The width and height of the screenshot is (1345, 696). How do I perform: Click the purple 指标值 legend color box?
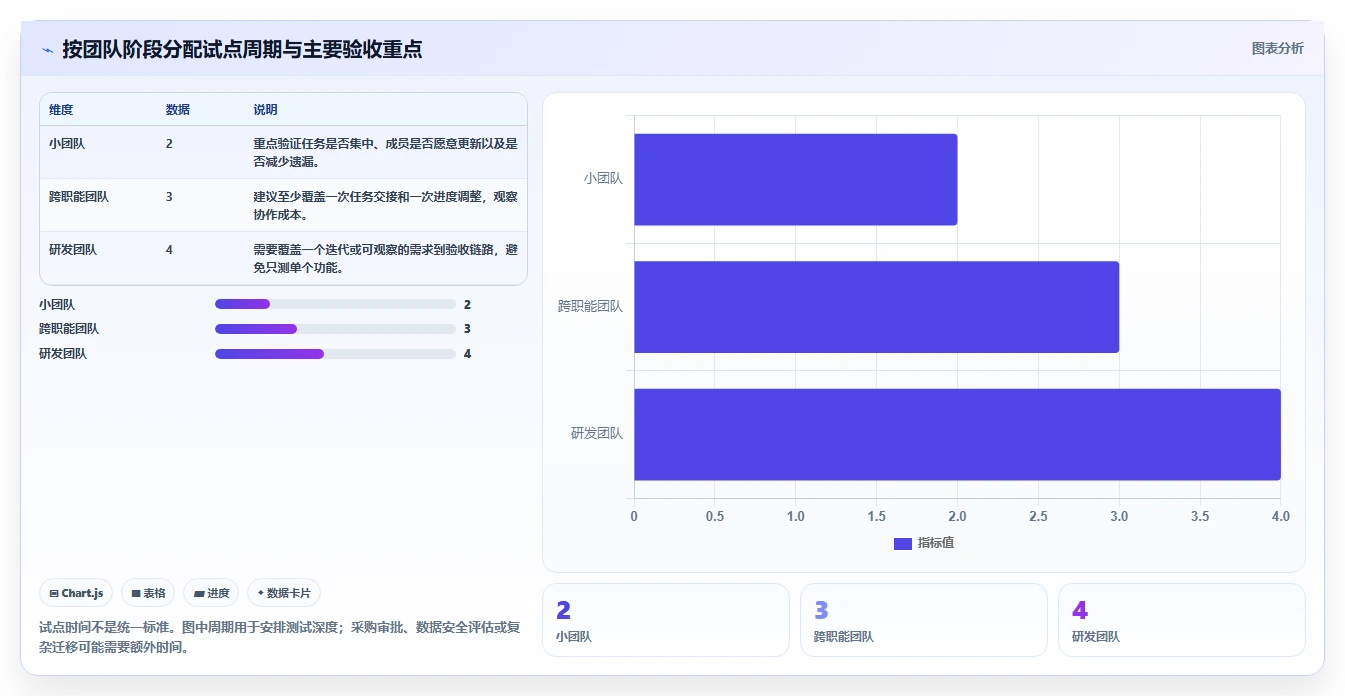pos(903,543)
